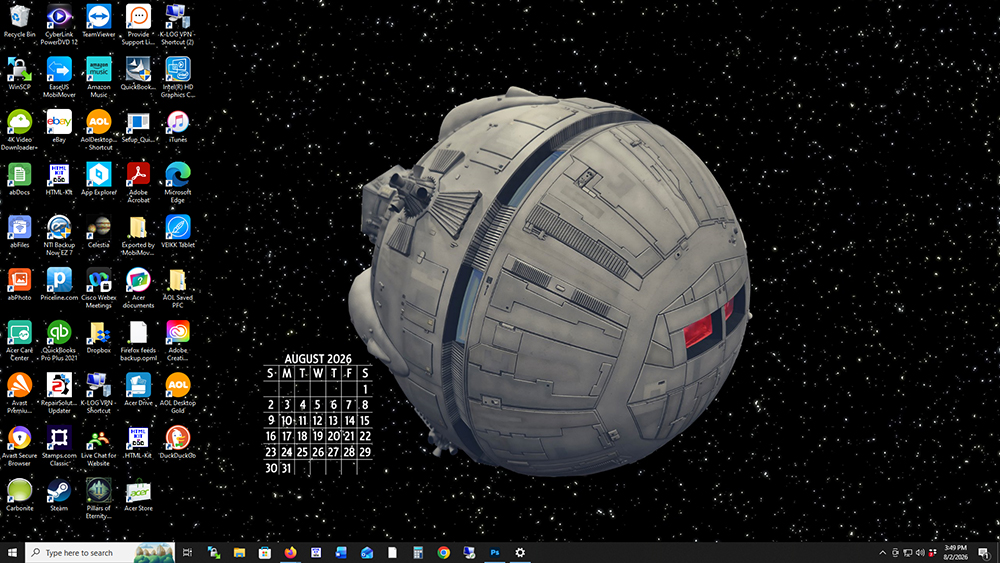Viewport: 1000px width, 563px height.
Task: Open Task View from the taskbar
Action: [x=188, y=553]
